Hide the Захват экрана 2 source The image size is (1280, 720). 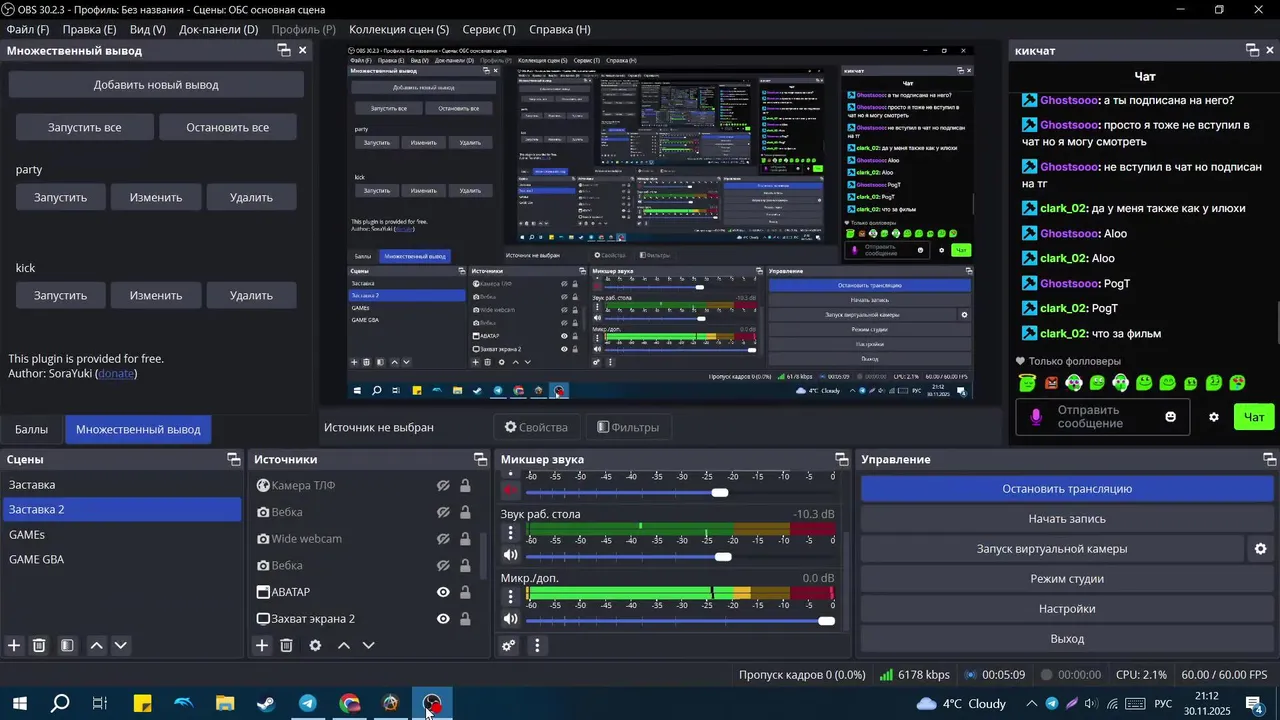[x=443, y=619]
